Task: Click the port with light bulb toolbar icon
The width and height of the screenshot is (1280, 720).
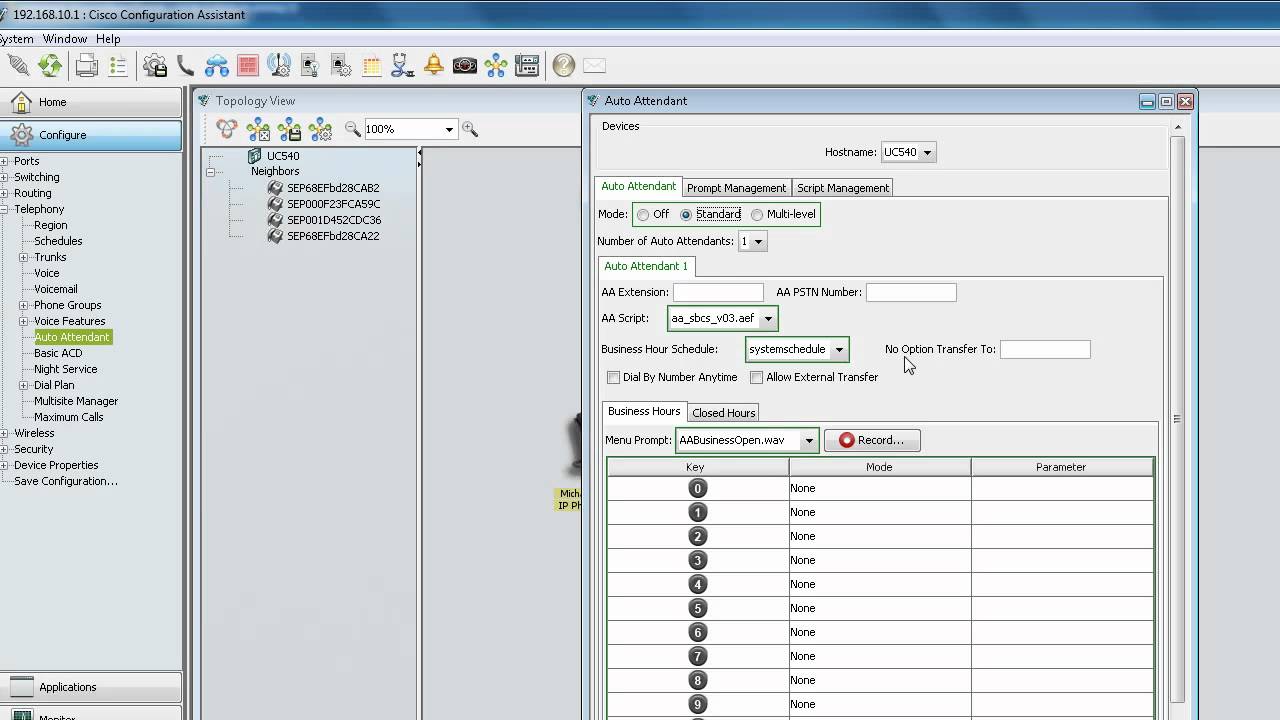Action: 310,66
